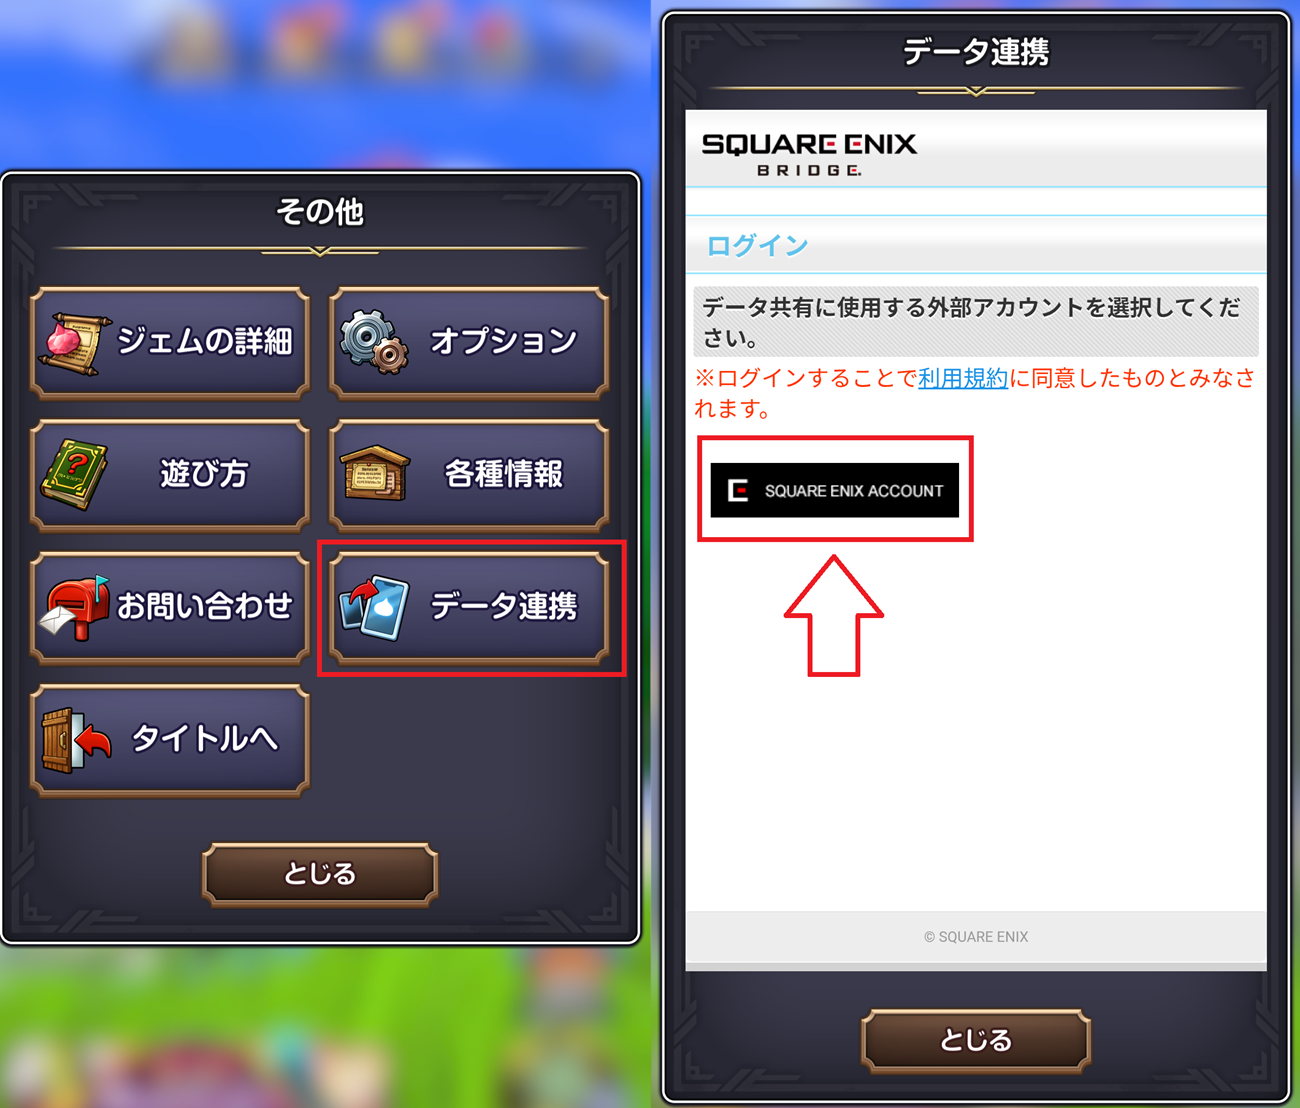Open データ連携 data link
This screenshot has height=1108, width=1300.
pyautogui.click(x=469, y=607)
